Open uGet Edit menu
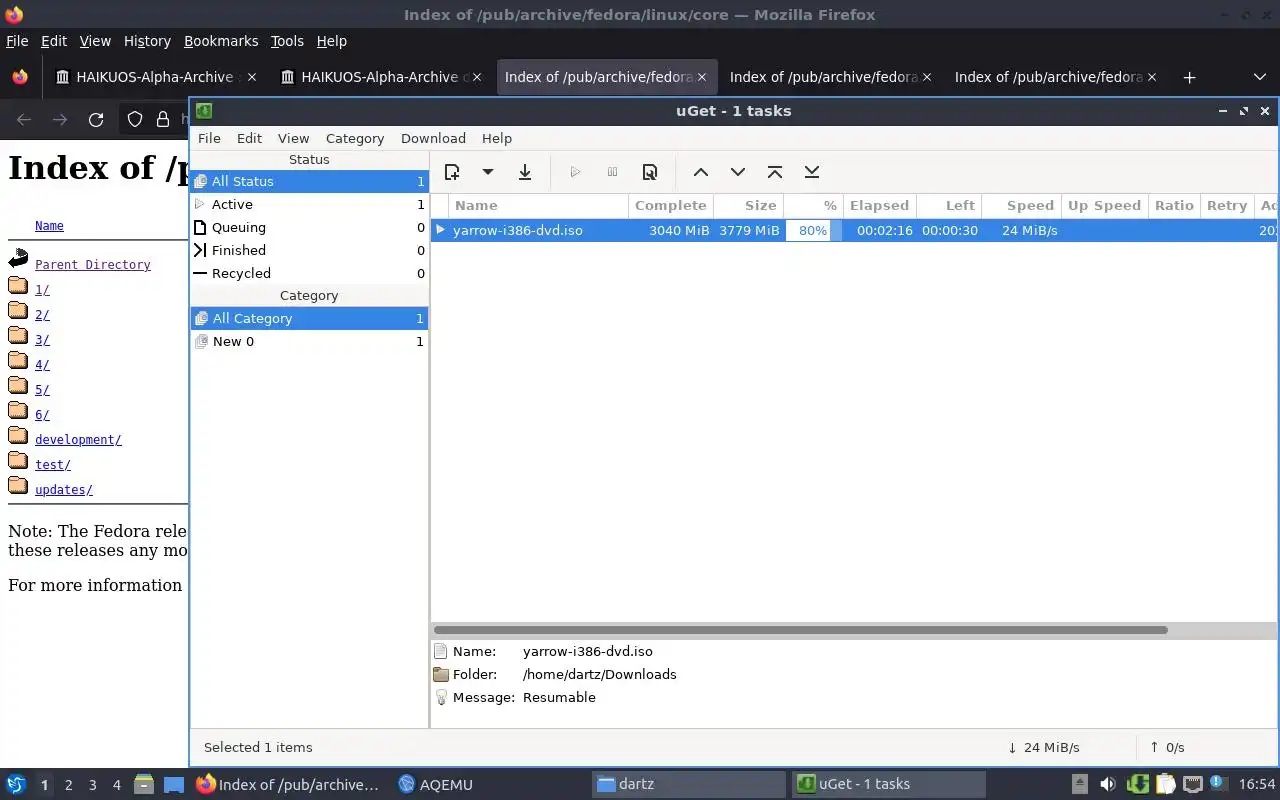This screenshot has height=800, width=1280. [x=249, y=138]
